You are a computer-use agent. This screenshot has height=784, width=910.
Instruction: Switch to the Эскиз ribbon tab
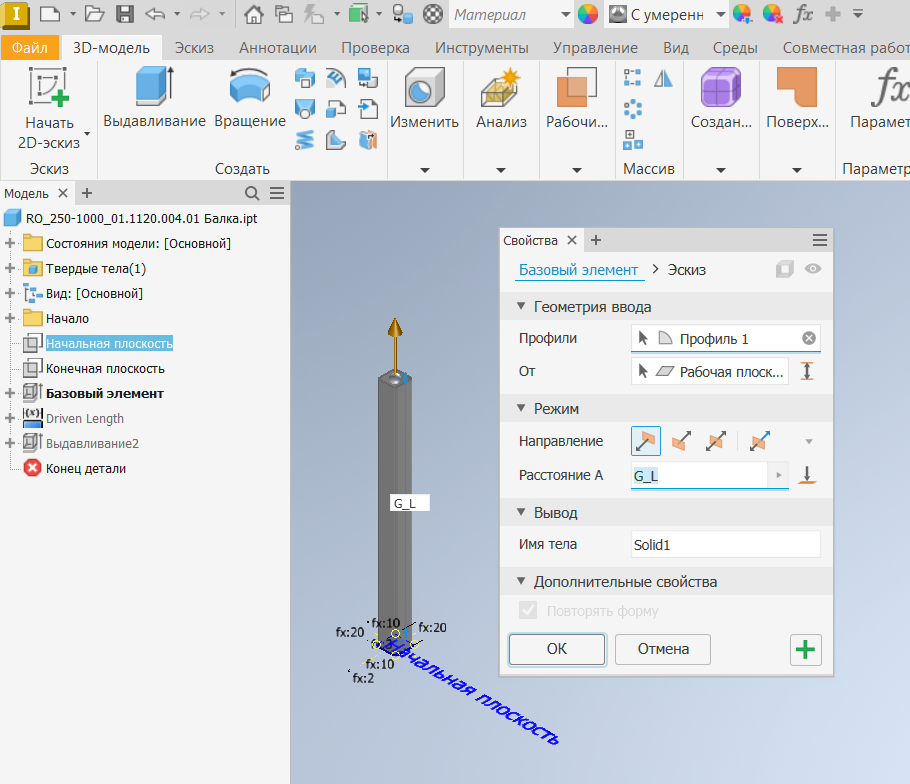pos(194,48)
